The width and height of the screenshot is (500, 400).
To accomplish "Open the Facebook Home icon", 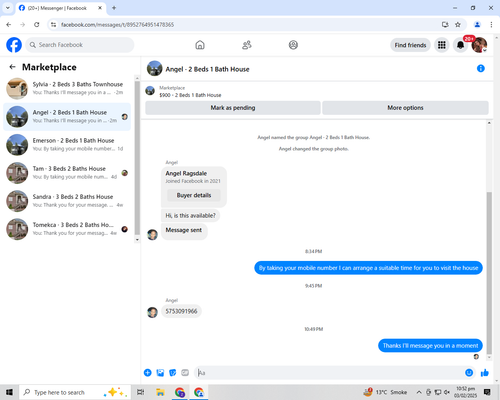I will [200, 45].
